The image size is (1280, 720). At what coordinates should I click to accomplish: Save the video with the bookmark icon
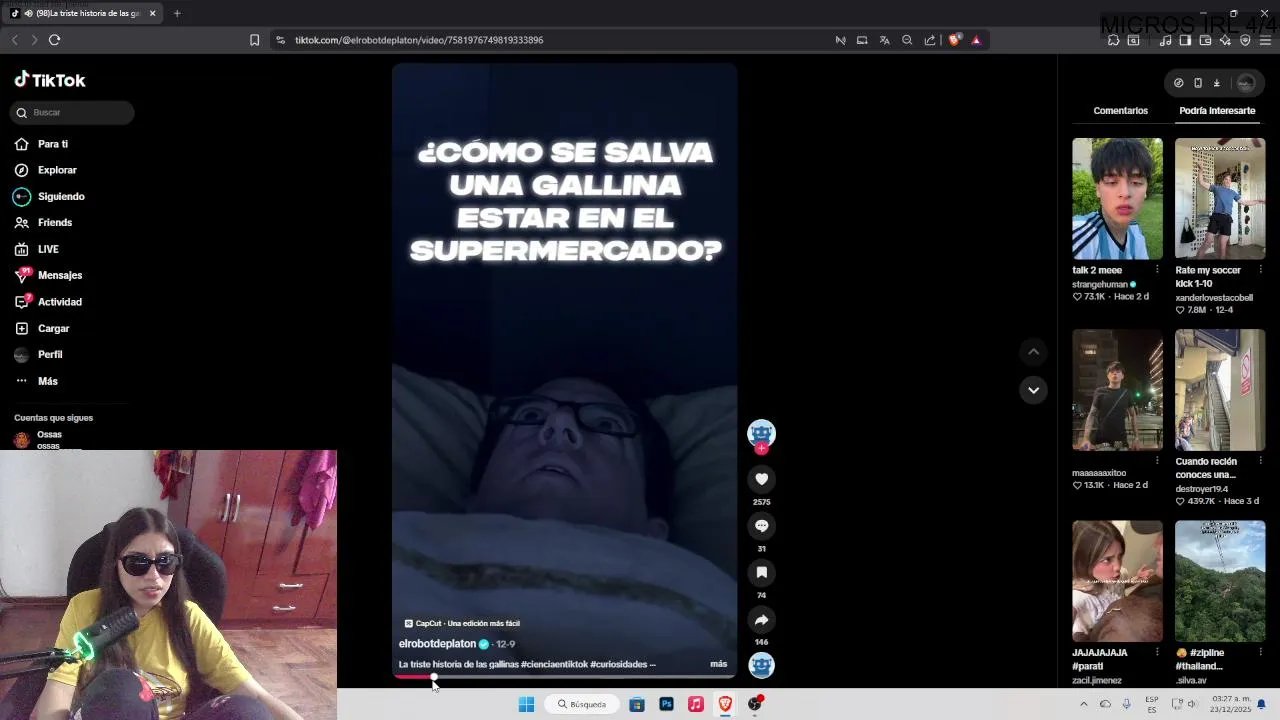[762, 572]
